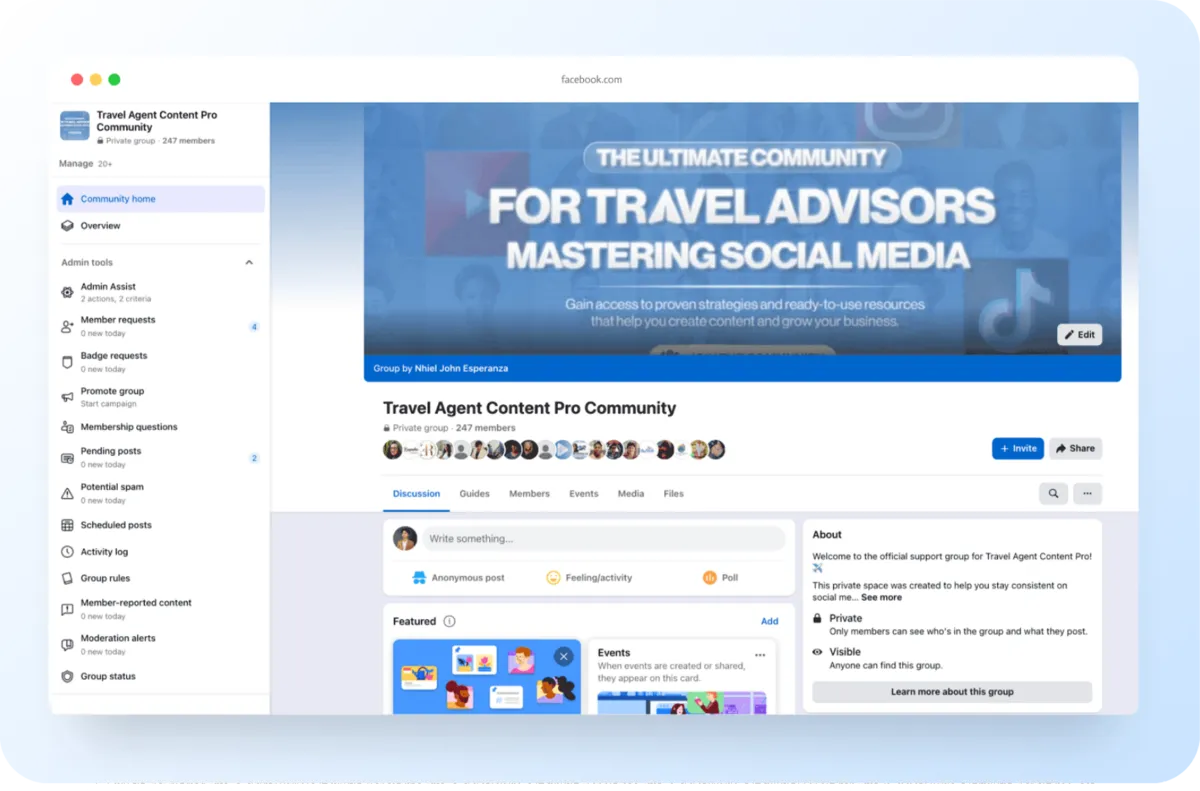Click the Scheduled posts calendar icon
Image resolution: width=1200 pixels, height=791 pixels.
pyautogui.click(x=67, y=525)
